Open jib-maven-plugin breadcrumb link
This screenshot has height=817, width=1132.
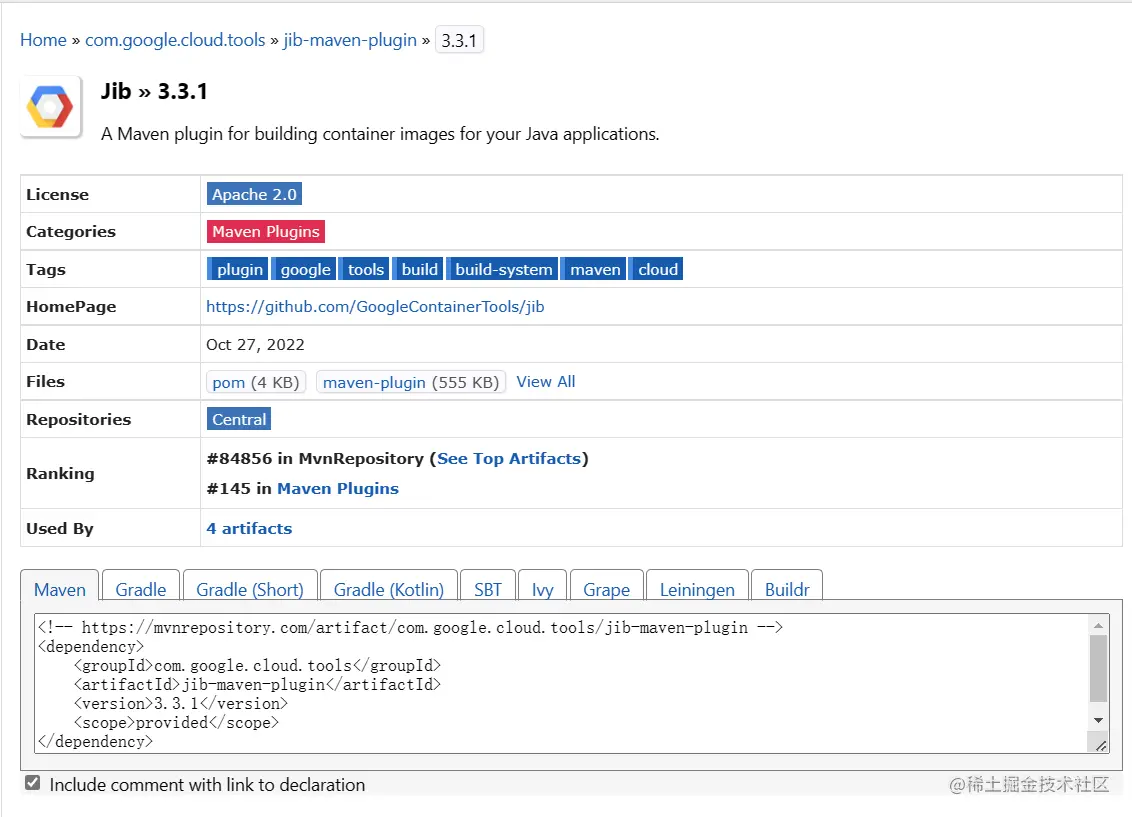(x=349, y=40)
